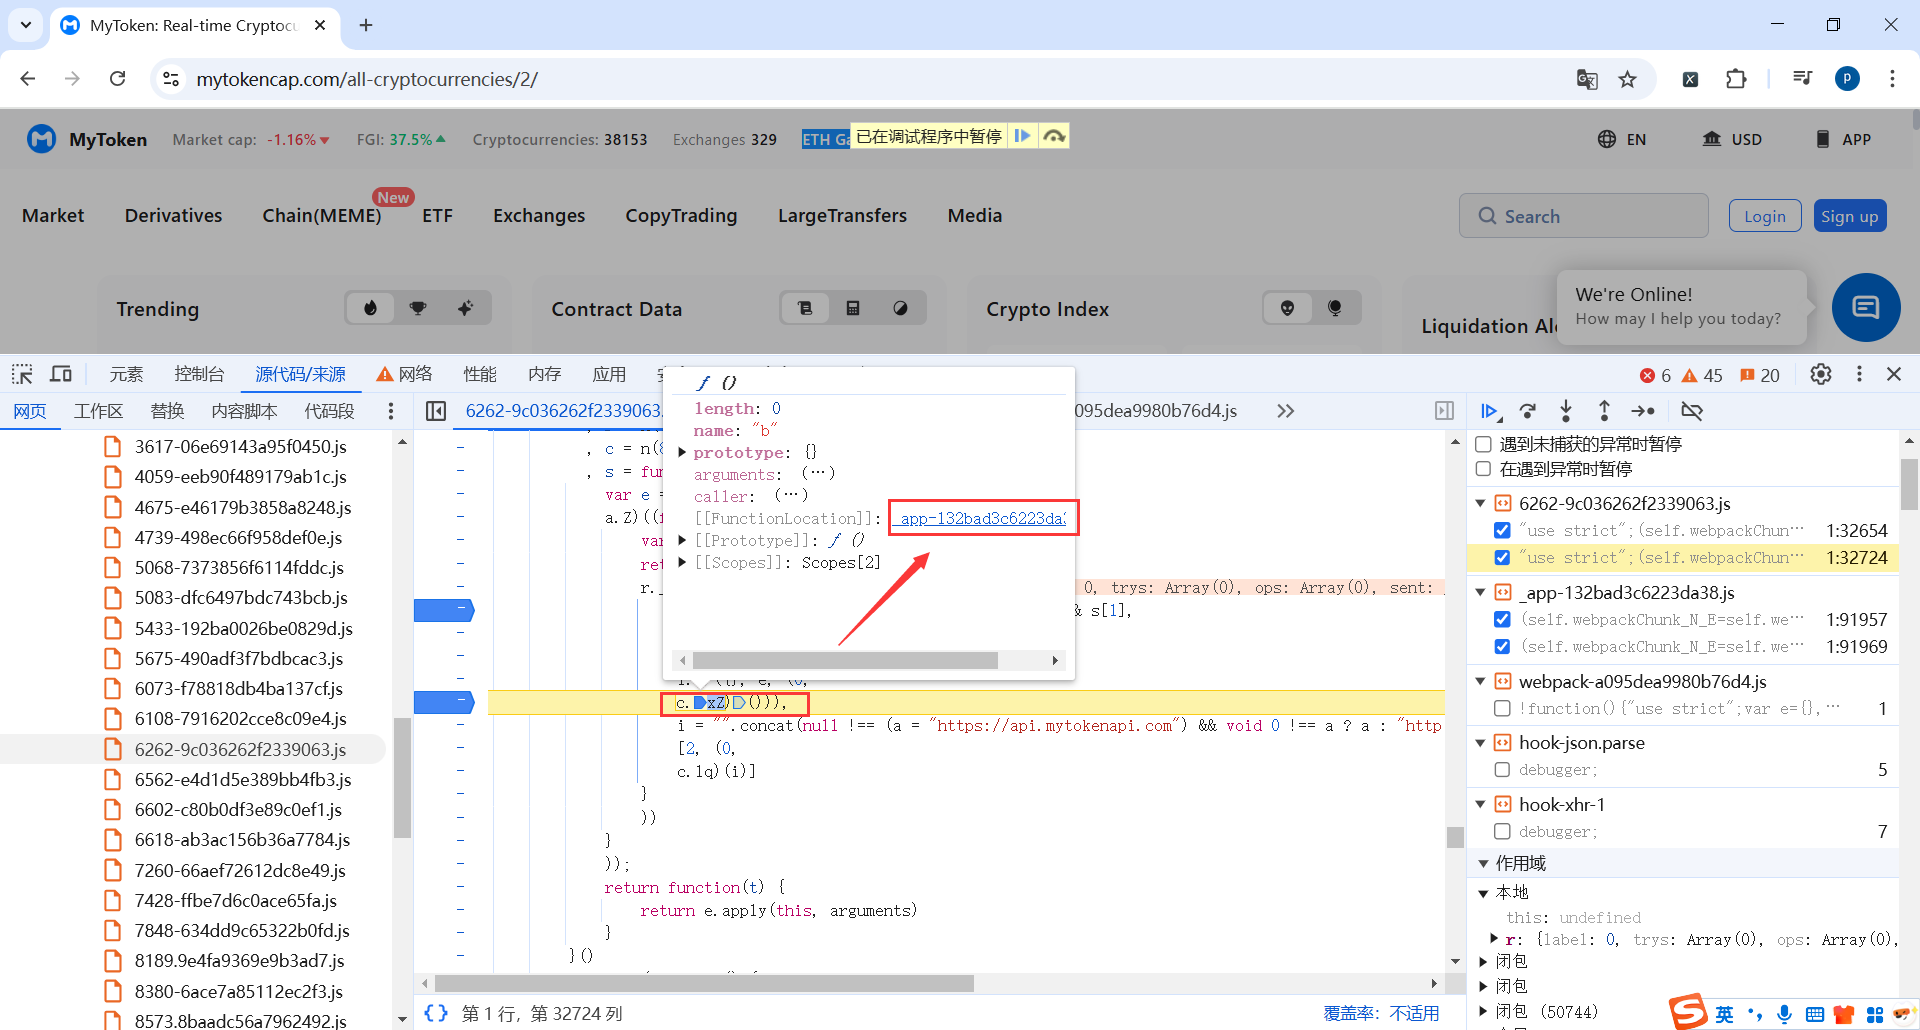Resume from the paused-in-debugger overlay
Screen dimensions: 1920x1030
[x=1022, y=136]
